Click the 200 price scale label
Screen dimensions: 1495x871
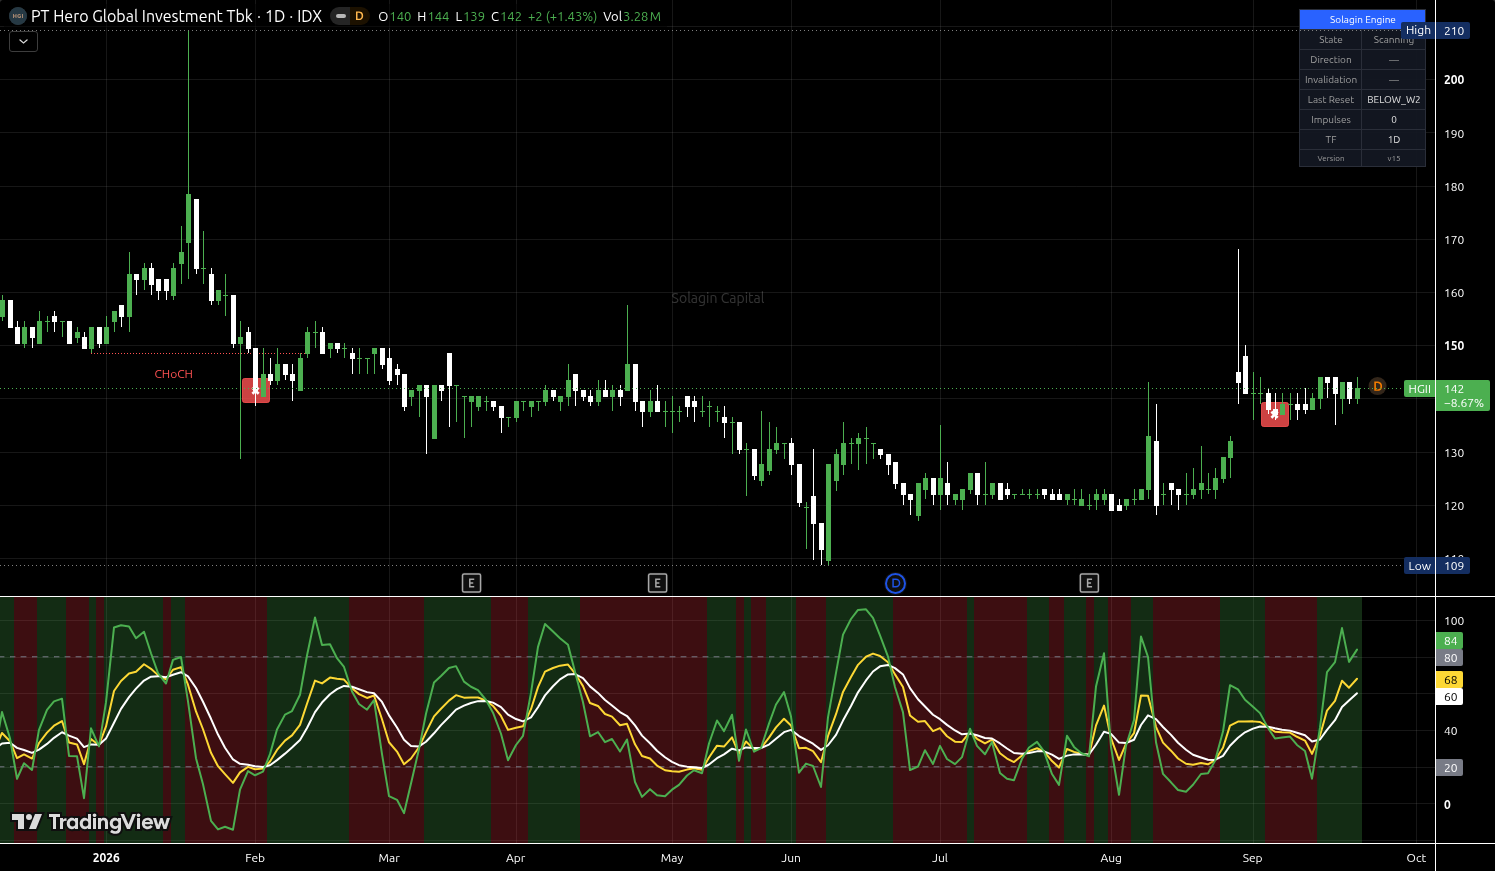tap(1454, 80)
